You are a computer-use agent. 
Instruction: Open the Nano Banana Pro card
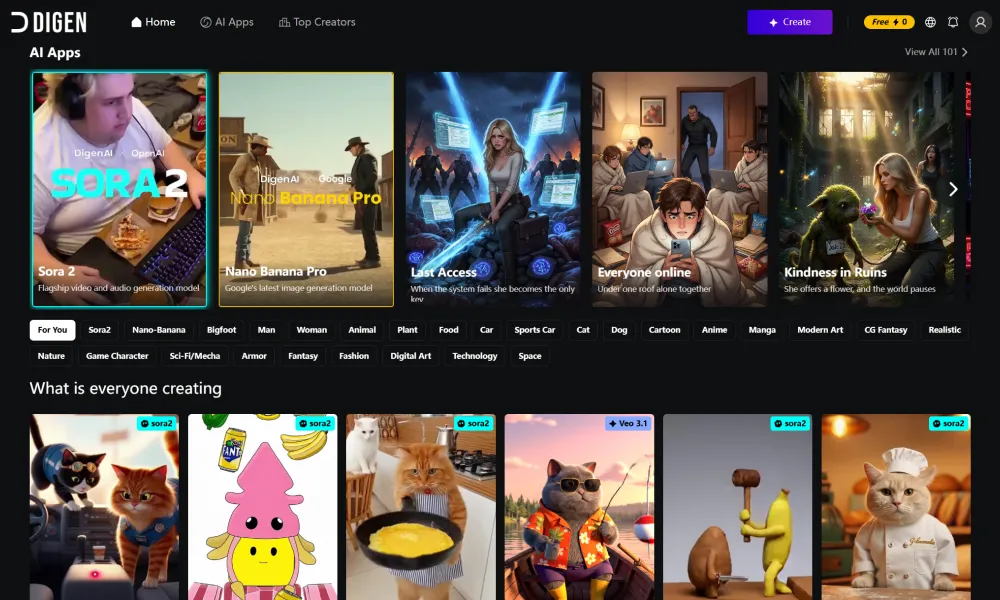(306, 189)
